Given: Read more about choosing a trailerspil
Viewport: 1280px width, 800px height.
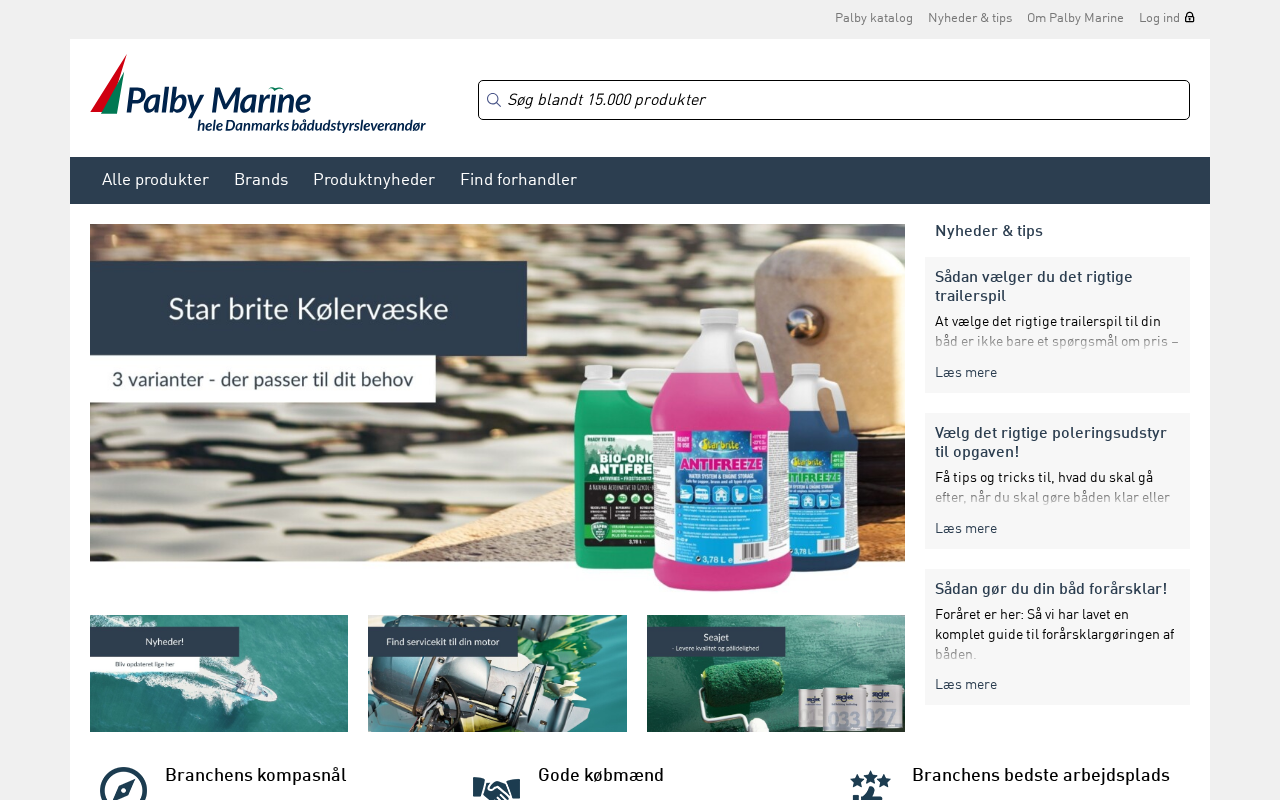Looking at the screenshot, I should click(966, 372).
